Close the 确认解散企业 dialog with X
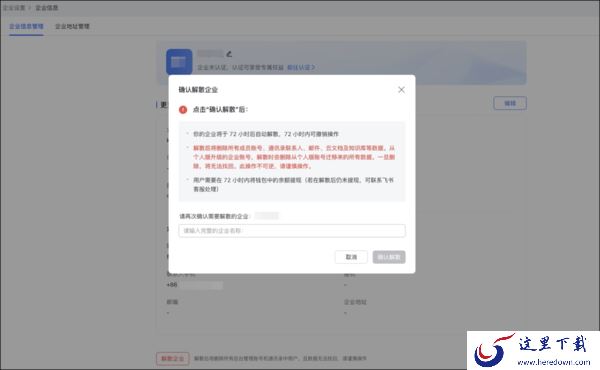600x370 pixels. click(401, 90)
